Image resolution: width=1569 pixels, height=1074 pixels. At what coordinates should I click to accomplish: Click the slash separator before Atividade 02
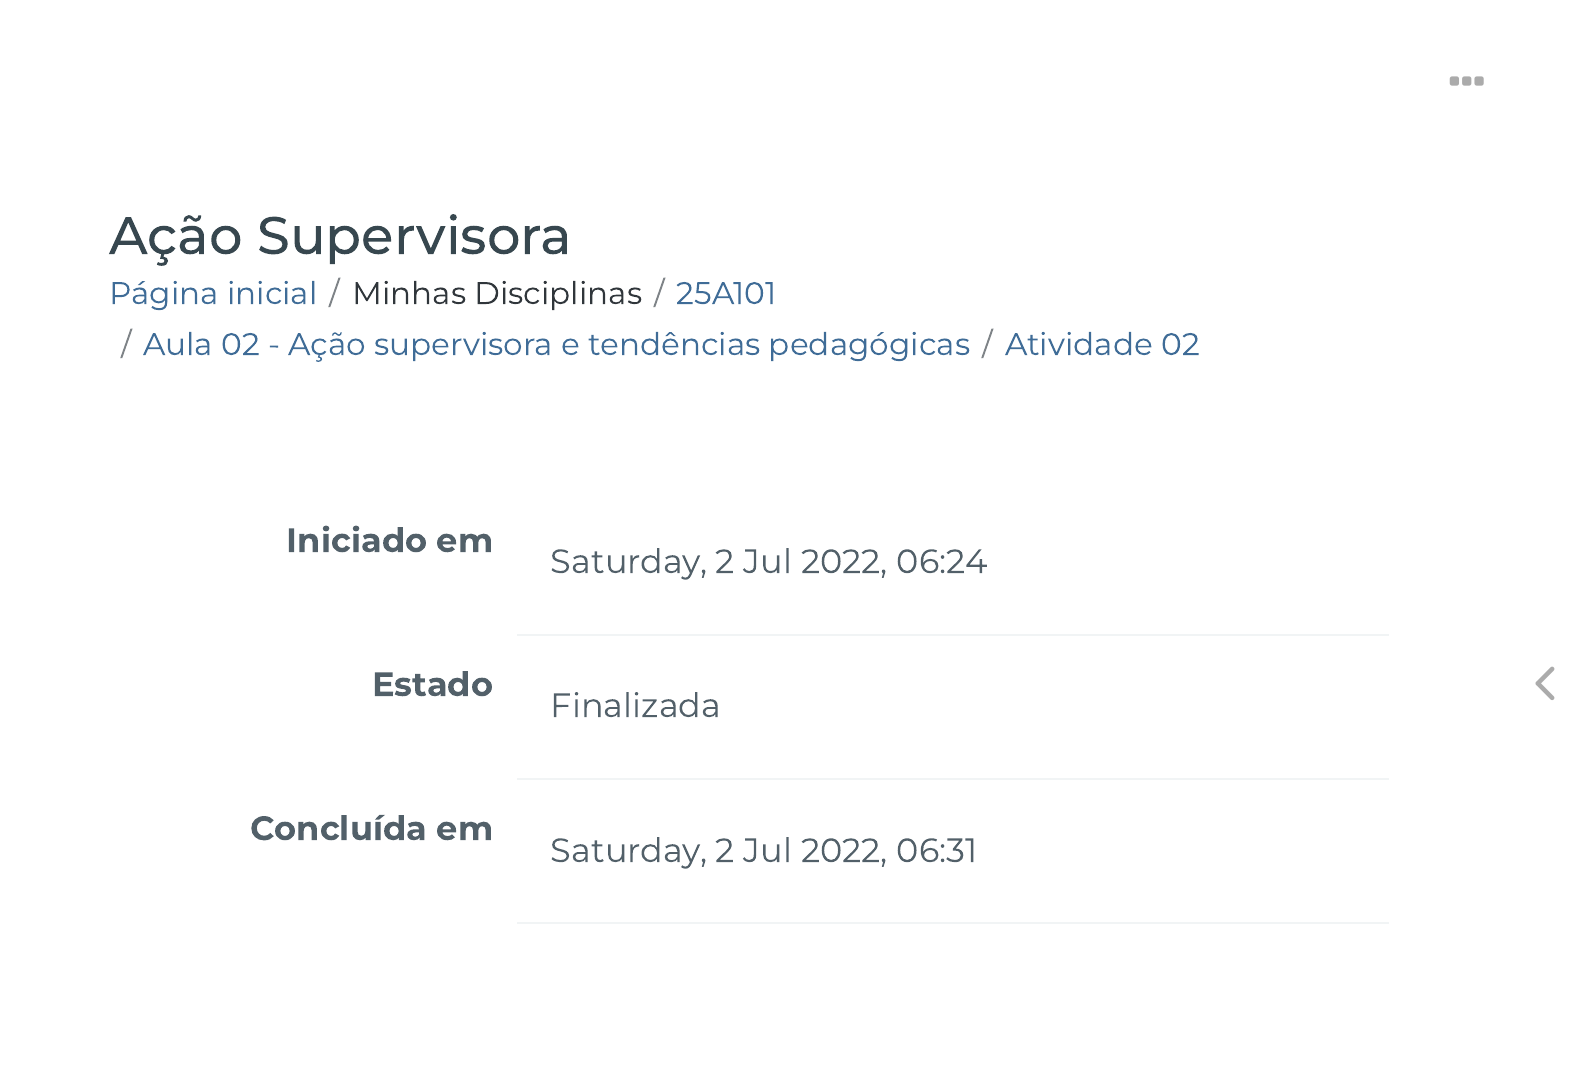point(987,344)
